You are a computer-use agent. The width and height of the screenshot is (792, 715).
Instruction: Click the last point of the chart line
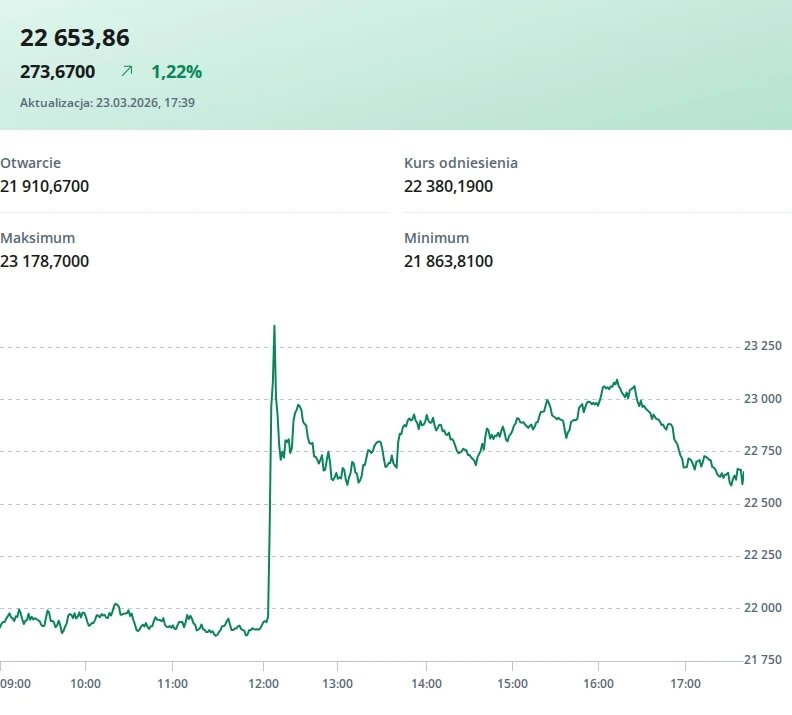[742, 482]
